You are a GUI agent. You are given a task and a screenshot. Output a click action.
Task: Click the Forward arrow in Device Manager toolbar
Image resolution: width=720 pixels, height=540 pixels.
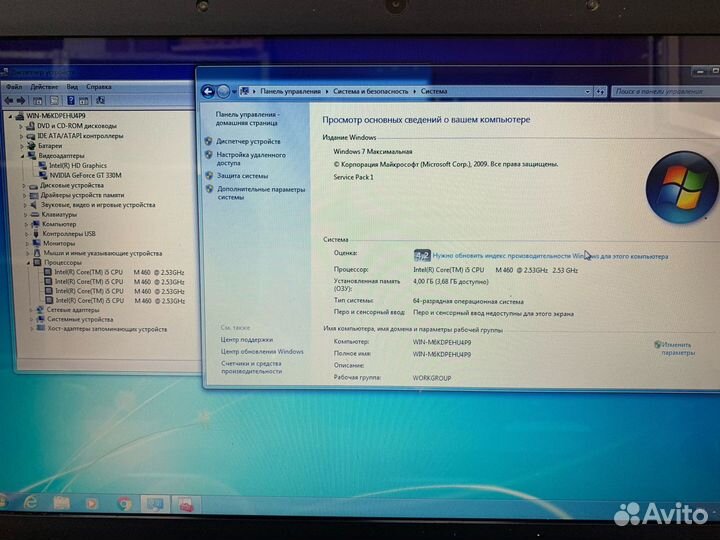(21, 100)
